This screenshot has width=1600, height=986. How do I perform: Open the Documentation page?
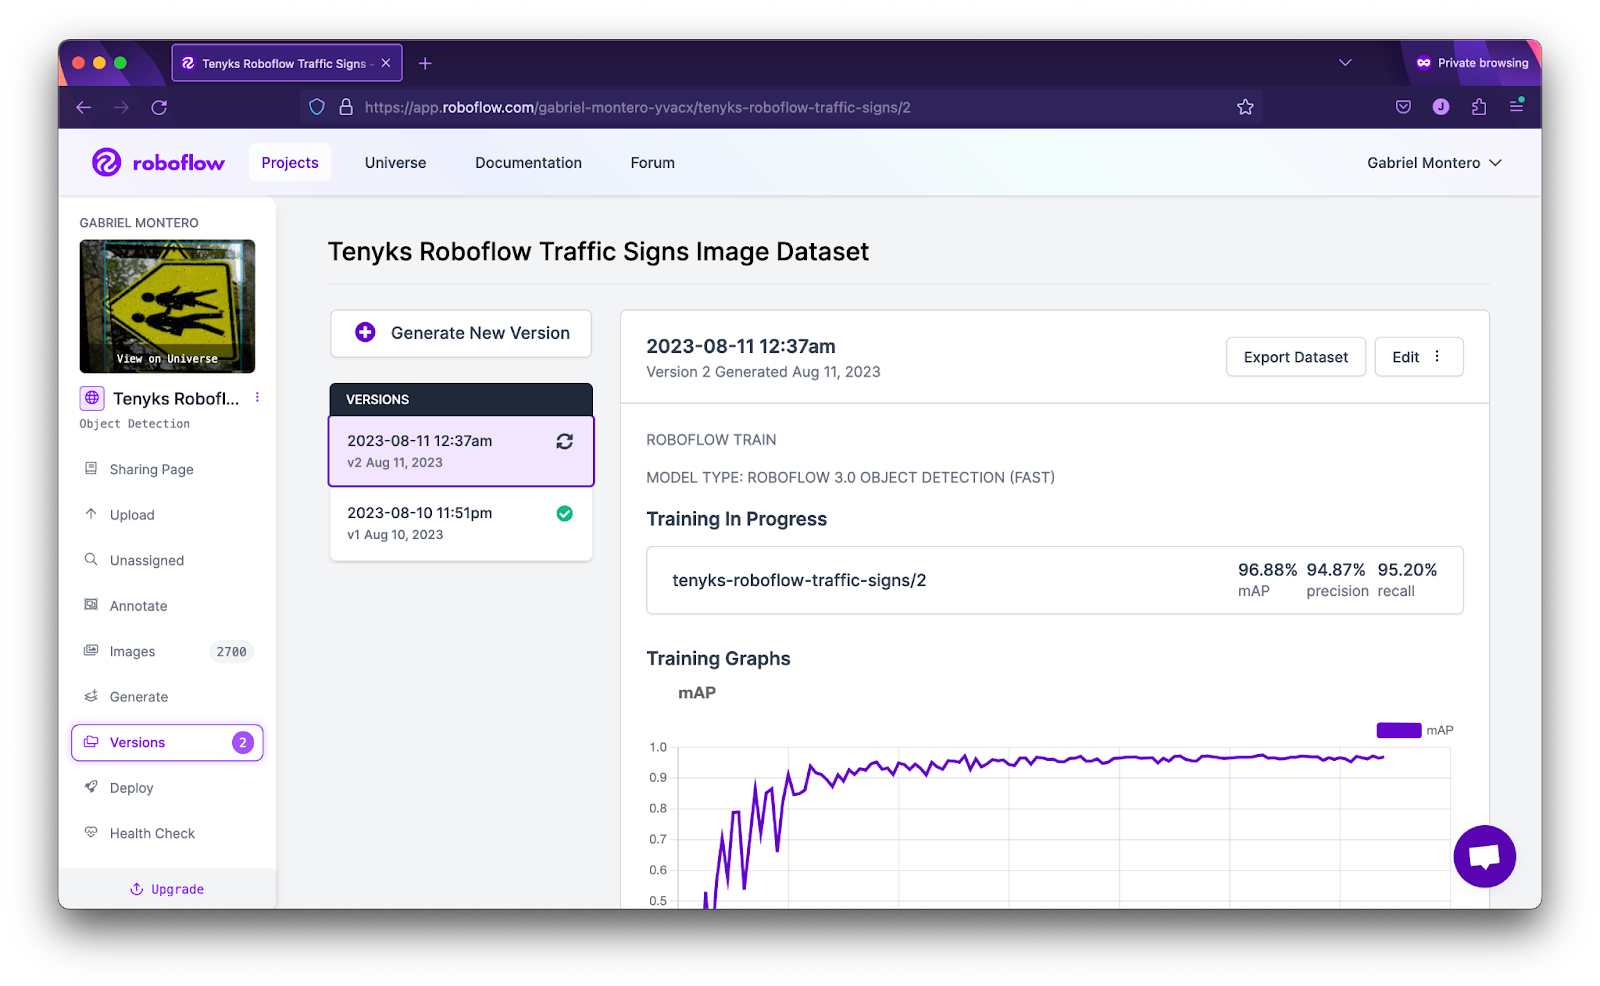click(x=528, y=162)
